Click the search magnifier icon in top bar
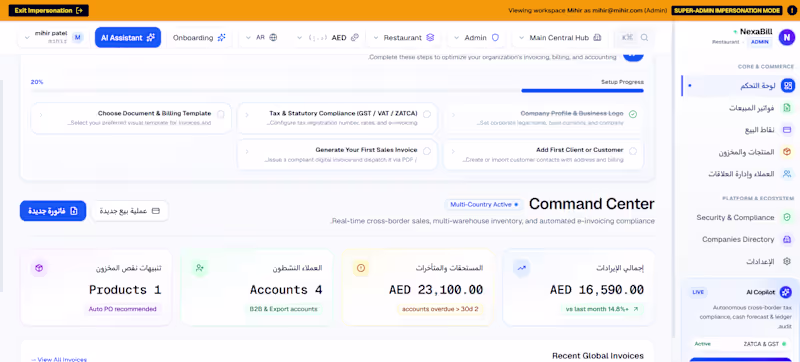This screenshot has width=800, height=362. (644, 37)
